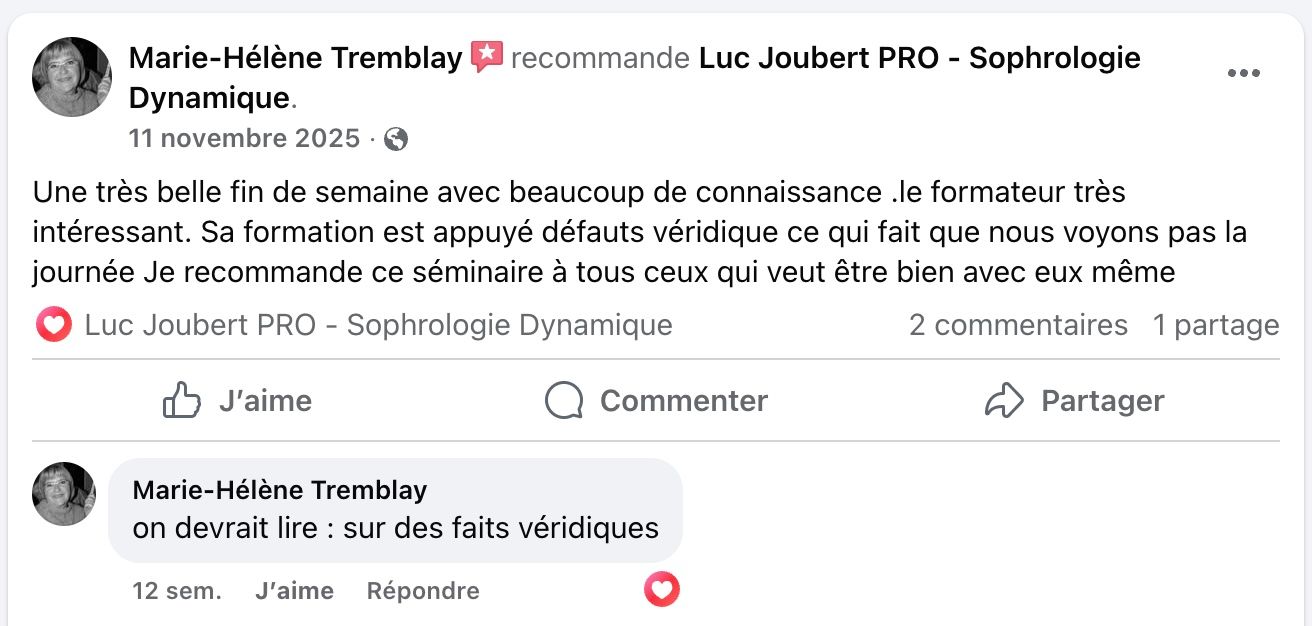This screenshot has width=1312, height=626.
Task: Open Marie-Hélène Tremblay post author link
Action: (296, 58)
